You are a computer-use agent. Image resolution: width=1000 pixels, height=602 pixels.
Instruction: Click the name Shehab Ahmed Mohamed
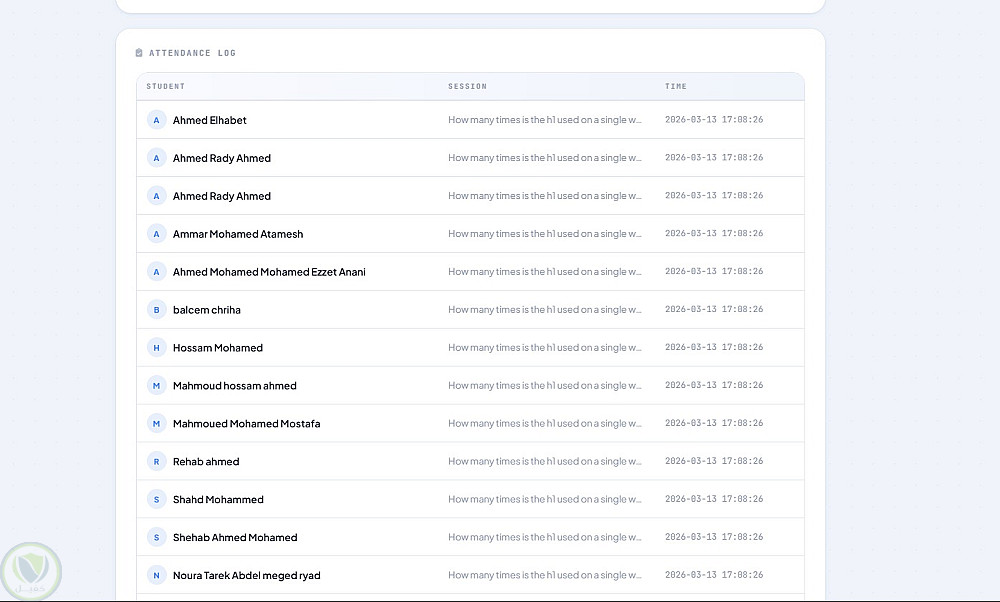235,538
